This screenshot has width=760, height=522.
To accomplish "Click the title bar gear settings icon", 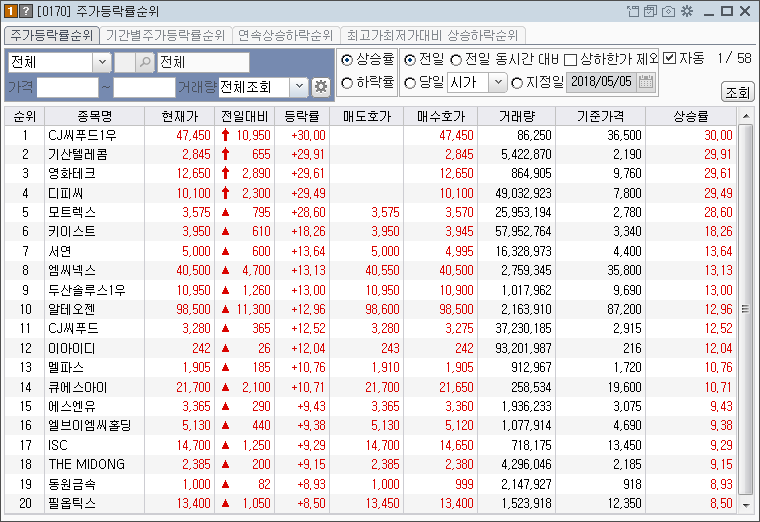I will (687, 11).
